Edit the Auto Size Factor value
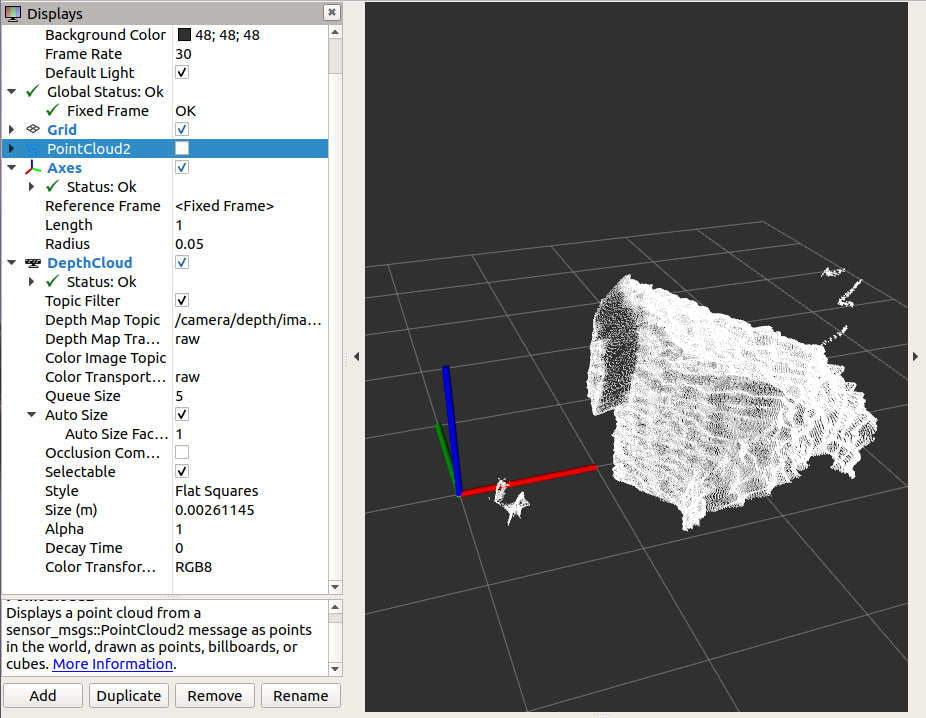This screenshot has width=926, height=718. [x=250, y=434]
